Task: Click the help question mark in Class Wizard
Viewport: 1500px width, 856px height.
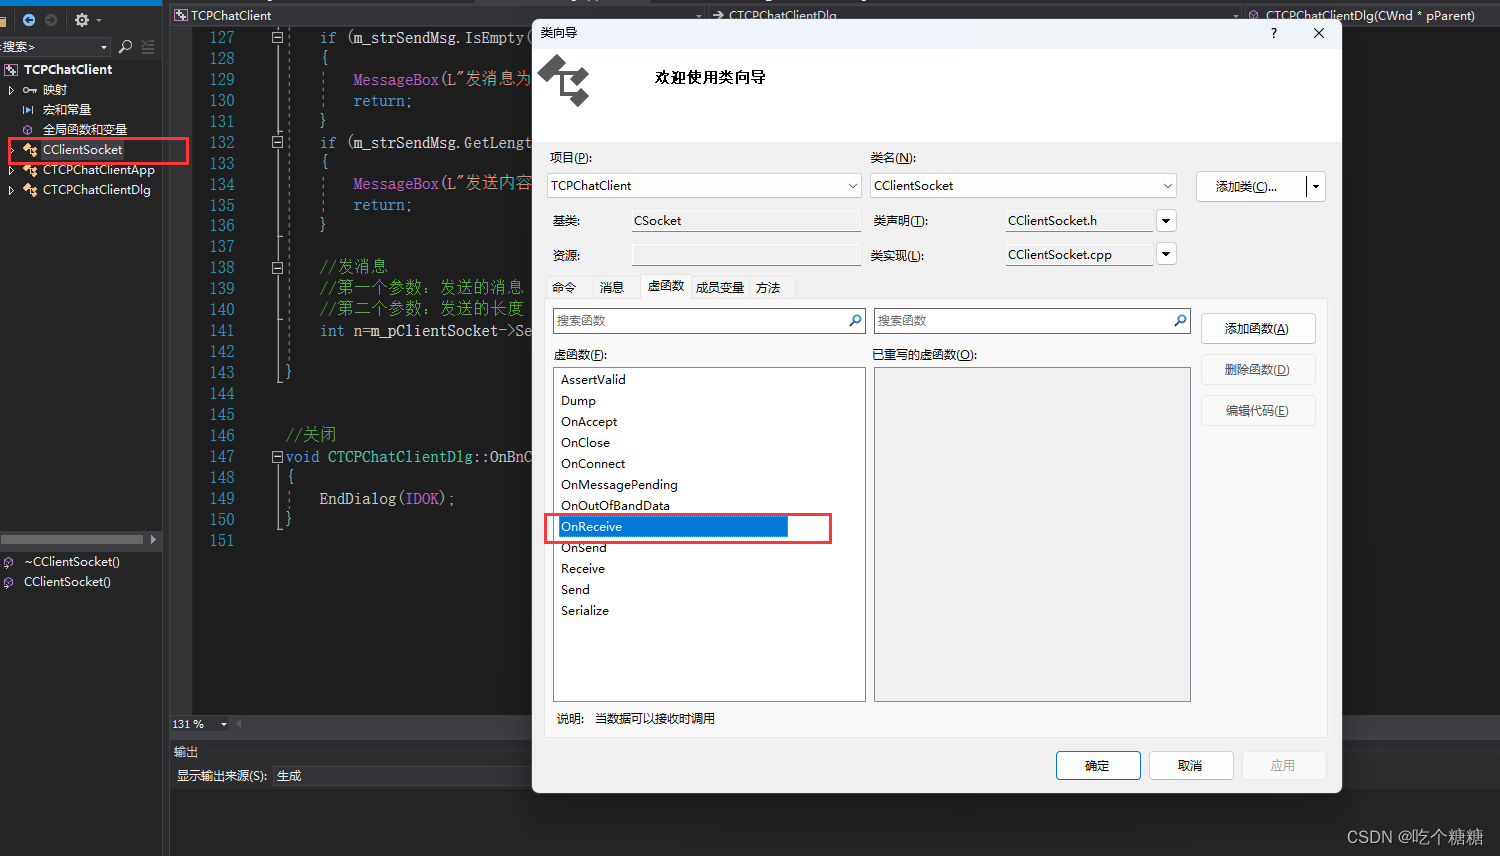Action: pyautogui.click(x=1273, y=33)
